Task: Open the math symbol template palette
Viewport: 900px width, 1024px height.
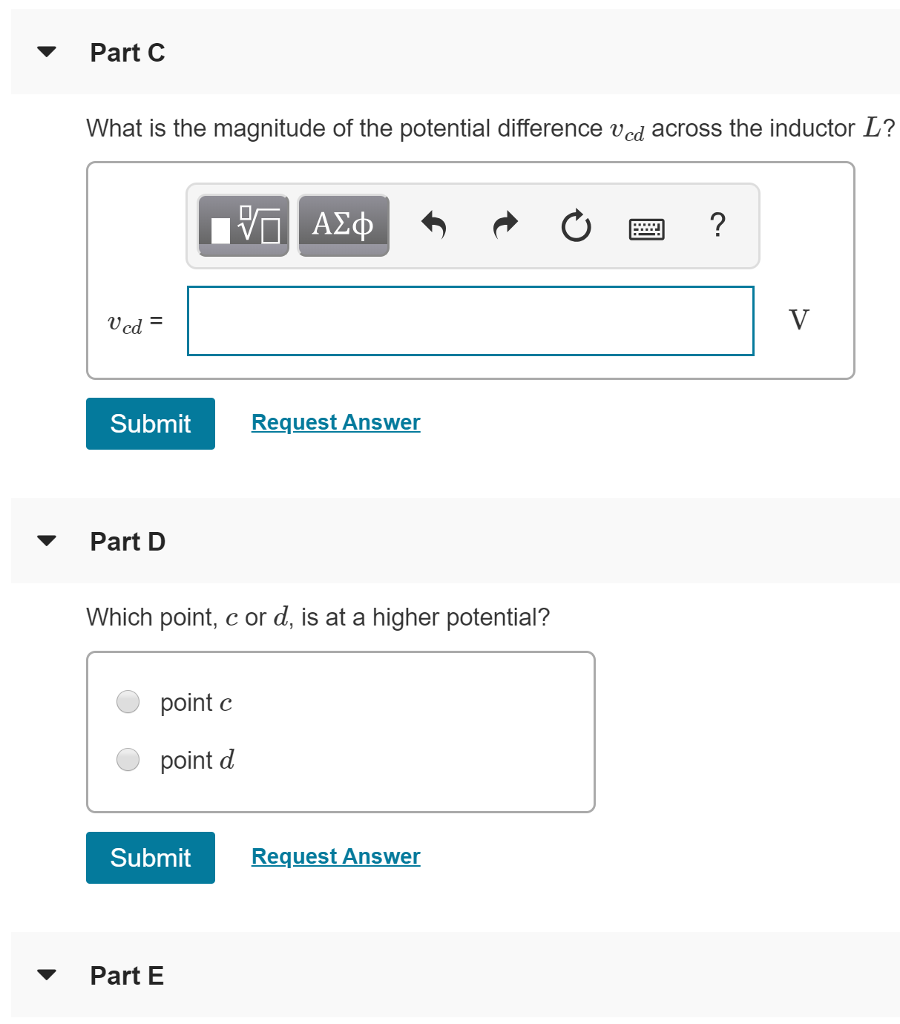Action: point(241,225)
